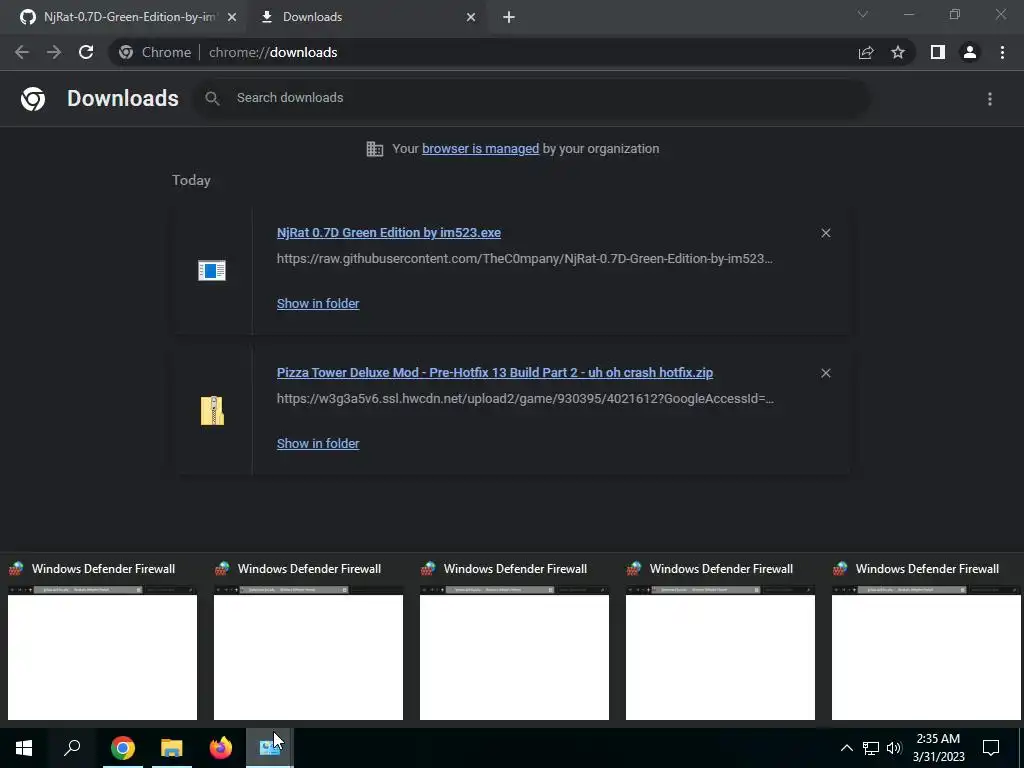Open the tab search chevron
This screenshot has height=768, width=1024.
863,14
